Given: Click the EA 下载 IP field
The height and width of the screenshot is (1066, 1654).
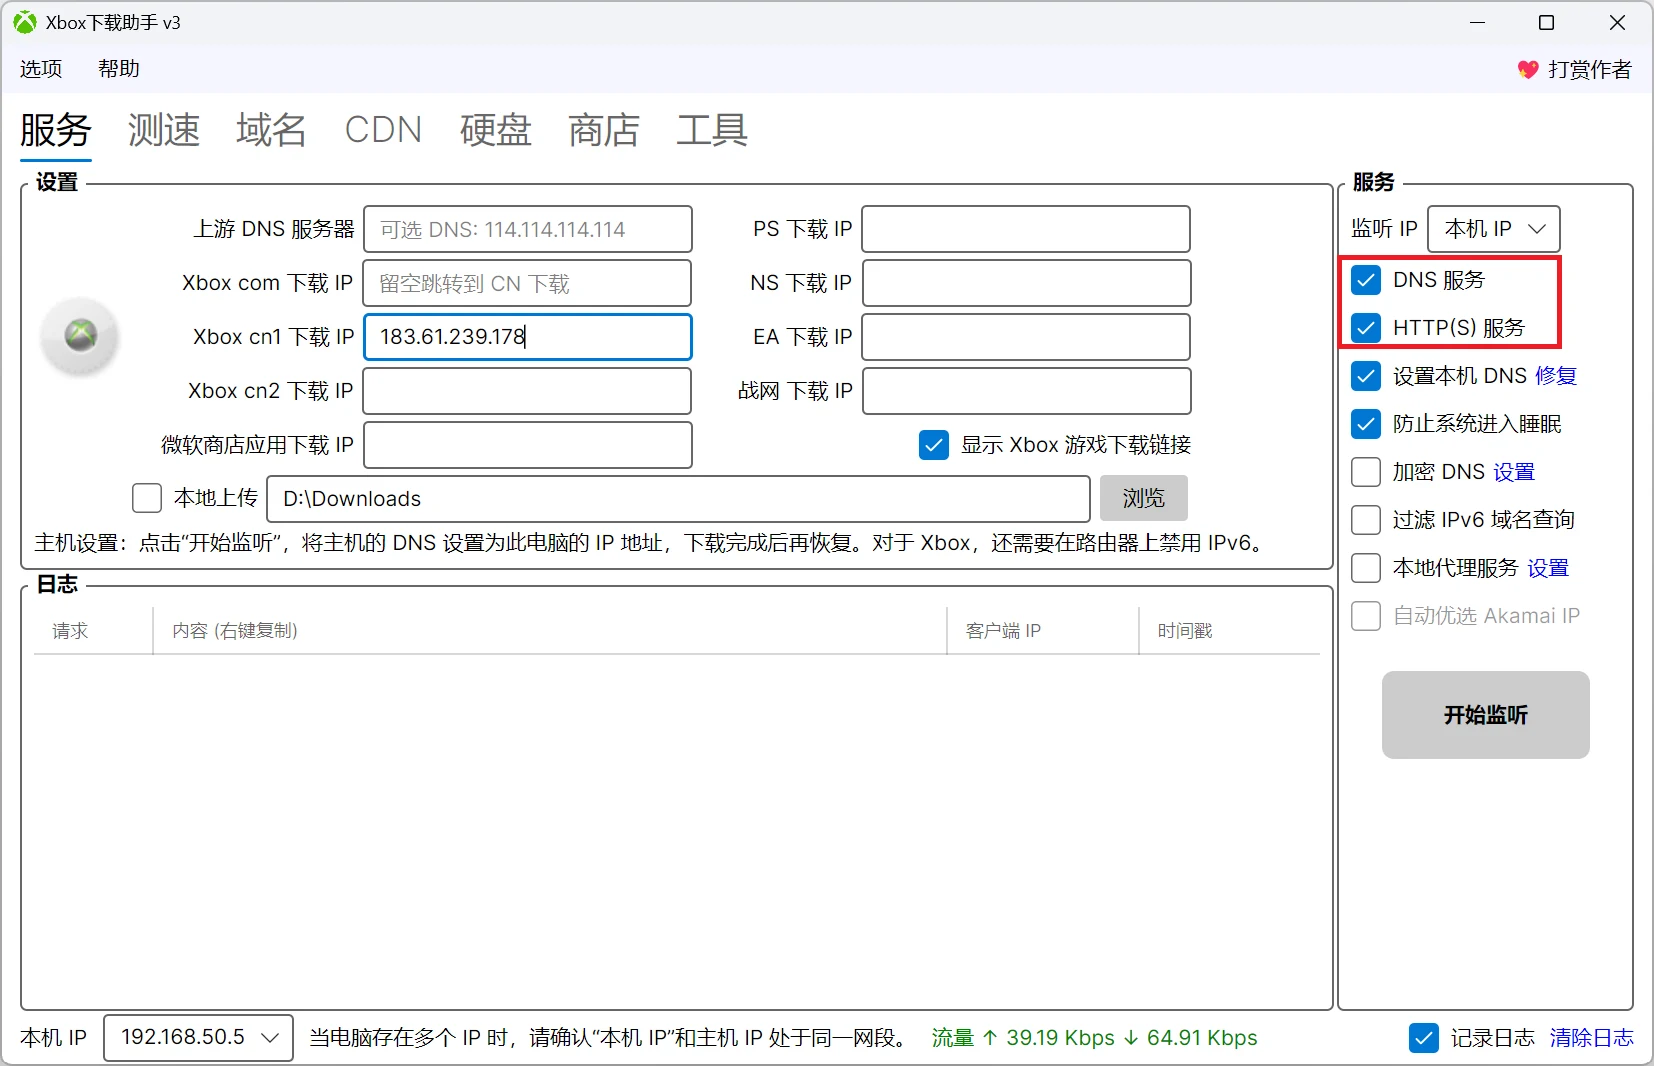Looking at the screenshot, I should coord(1026,337).
